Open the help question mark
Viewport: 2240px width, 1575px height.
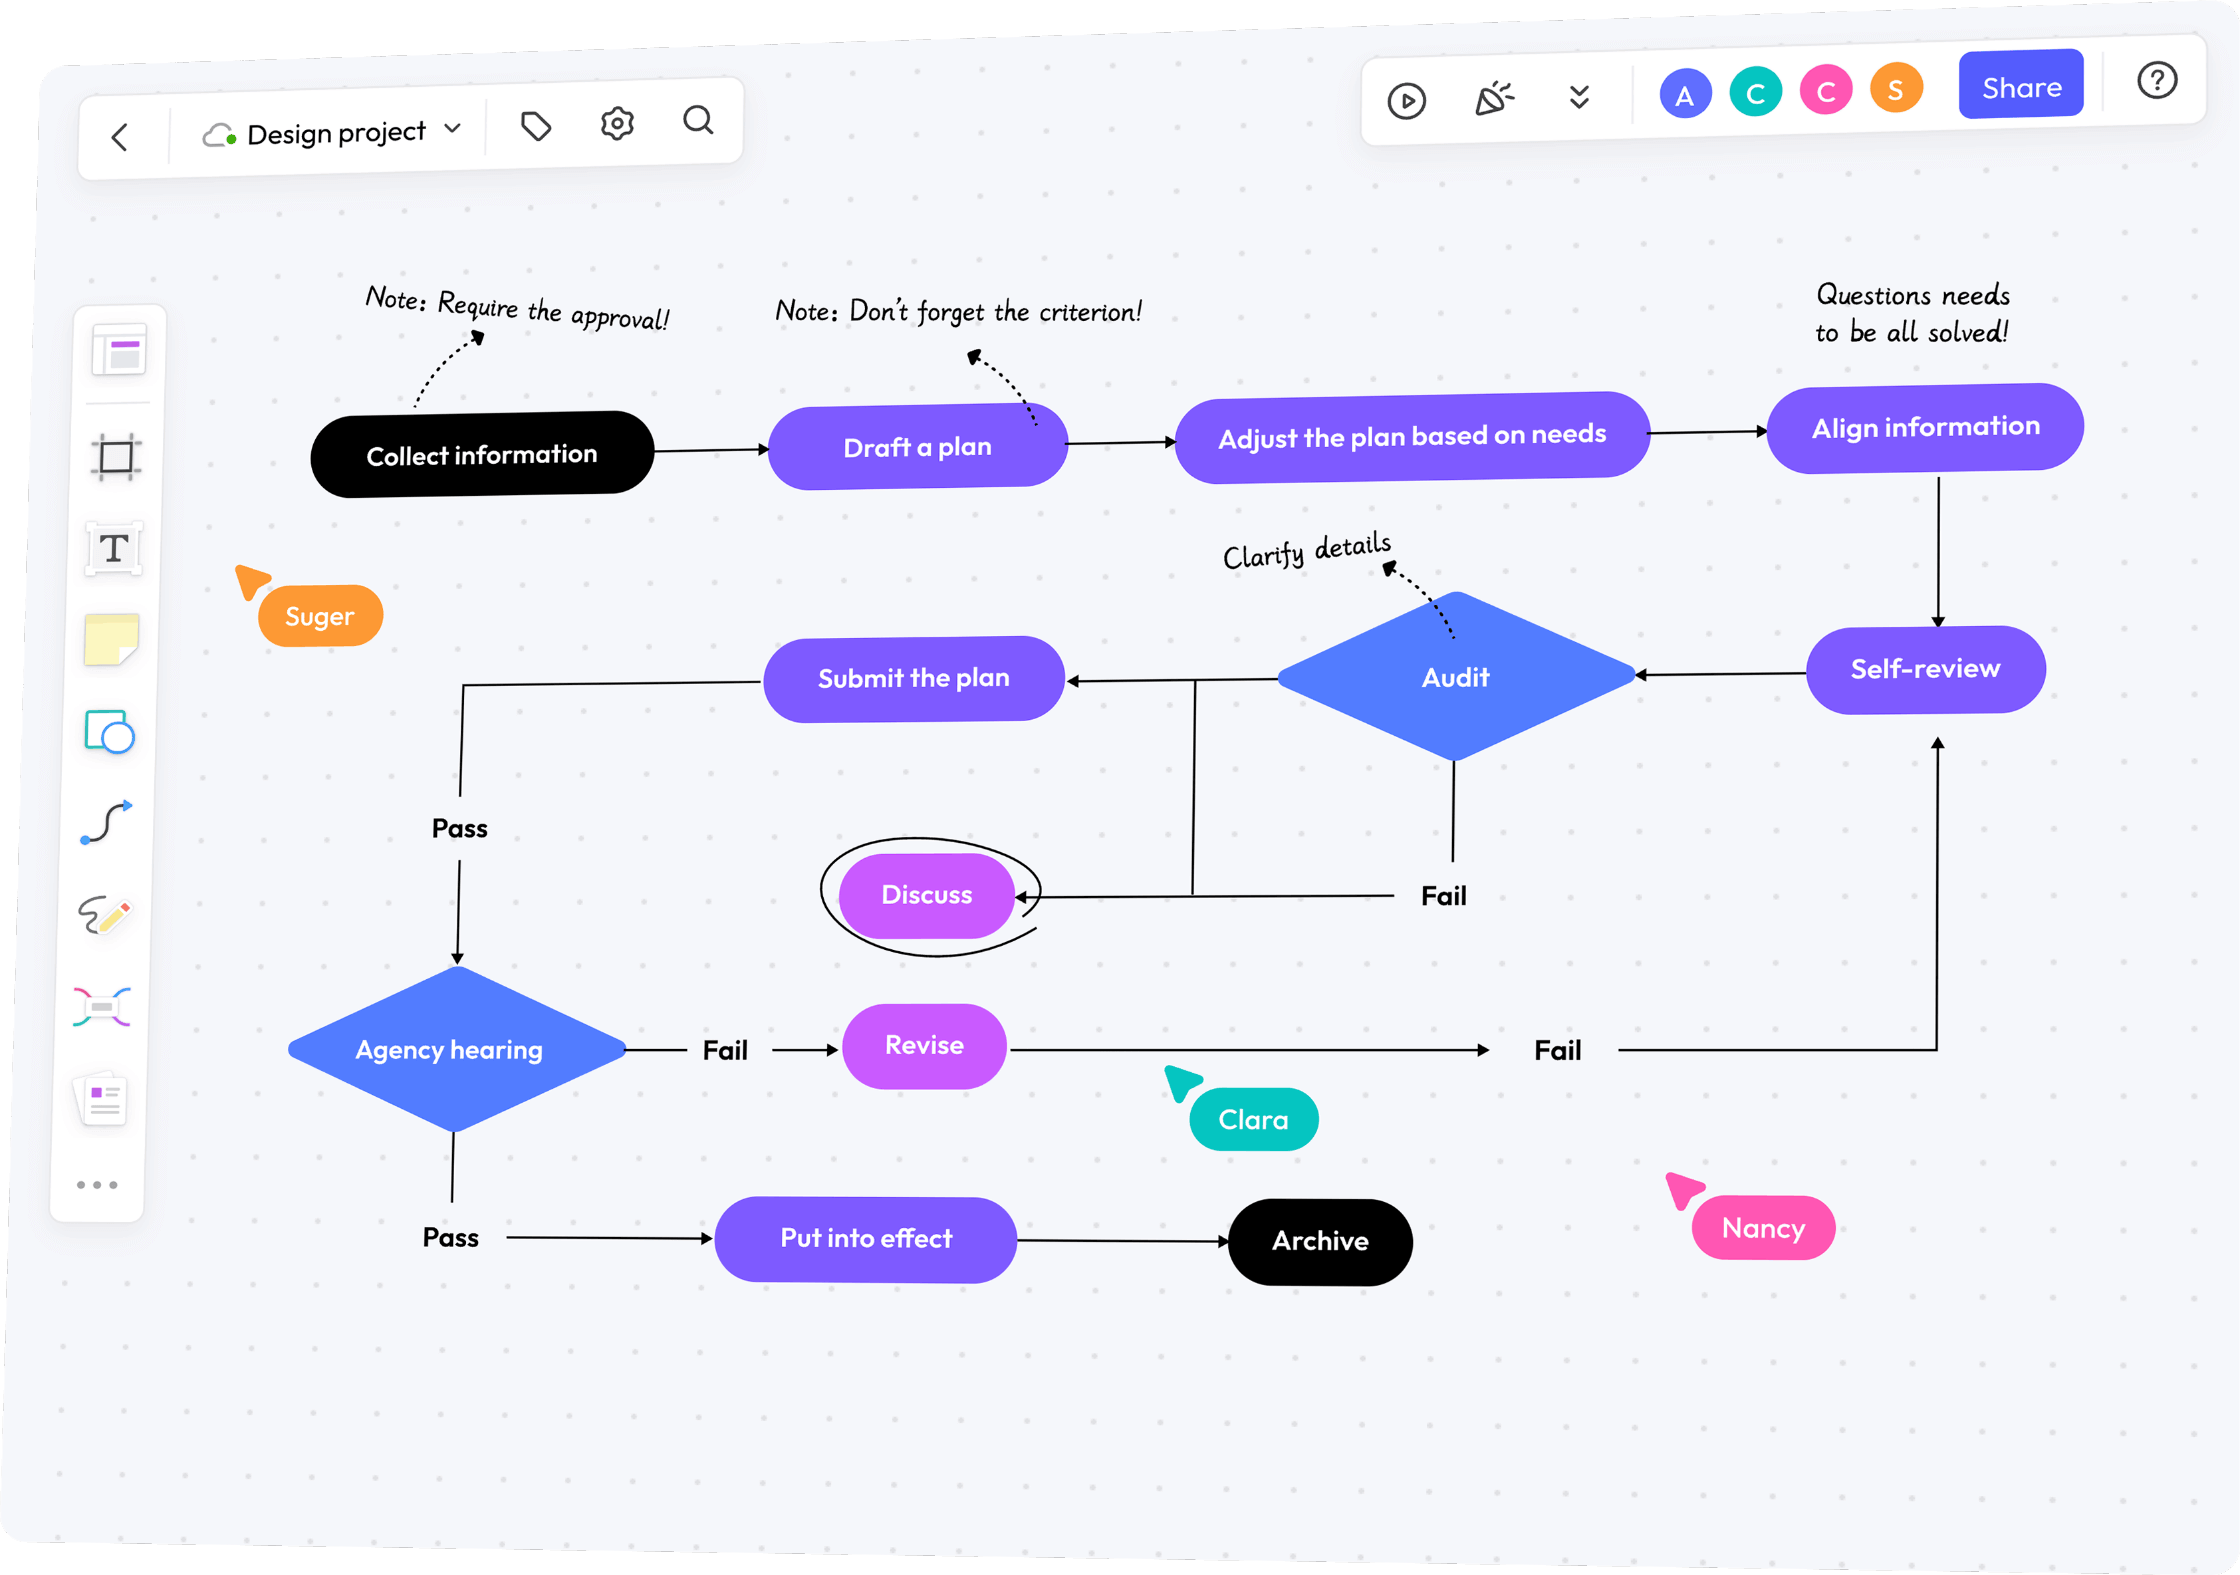pos(2157,81)
